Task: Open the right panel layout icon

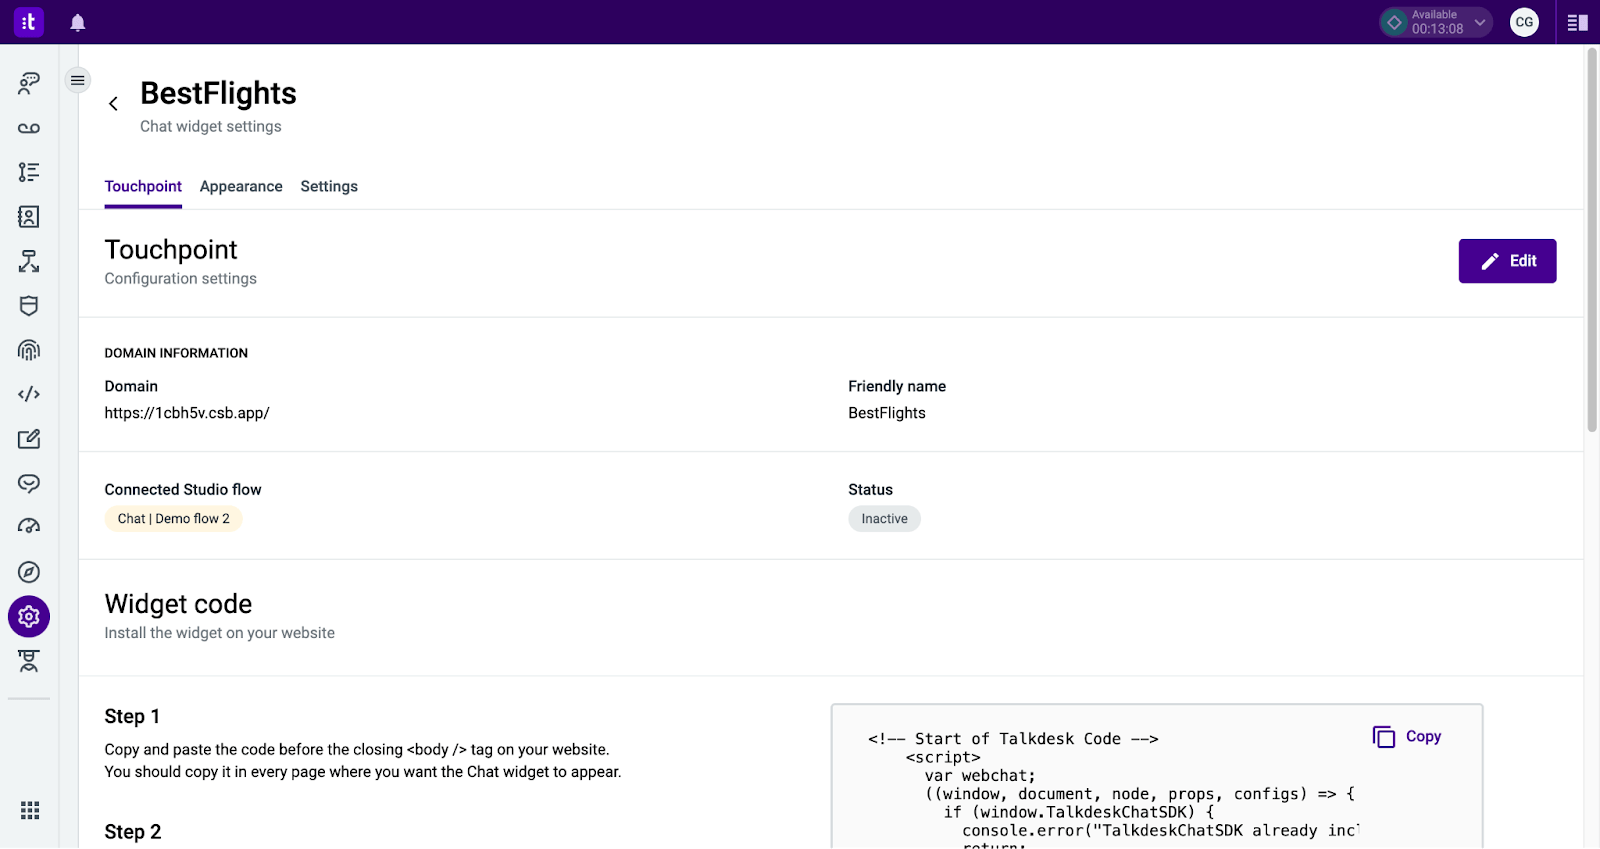Action: point(1578,22)
